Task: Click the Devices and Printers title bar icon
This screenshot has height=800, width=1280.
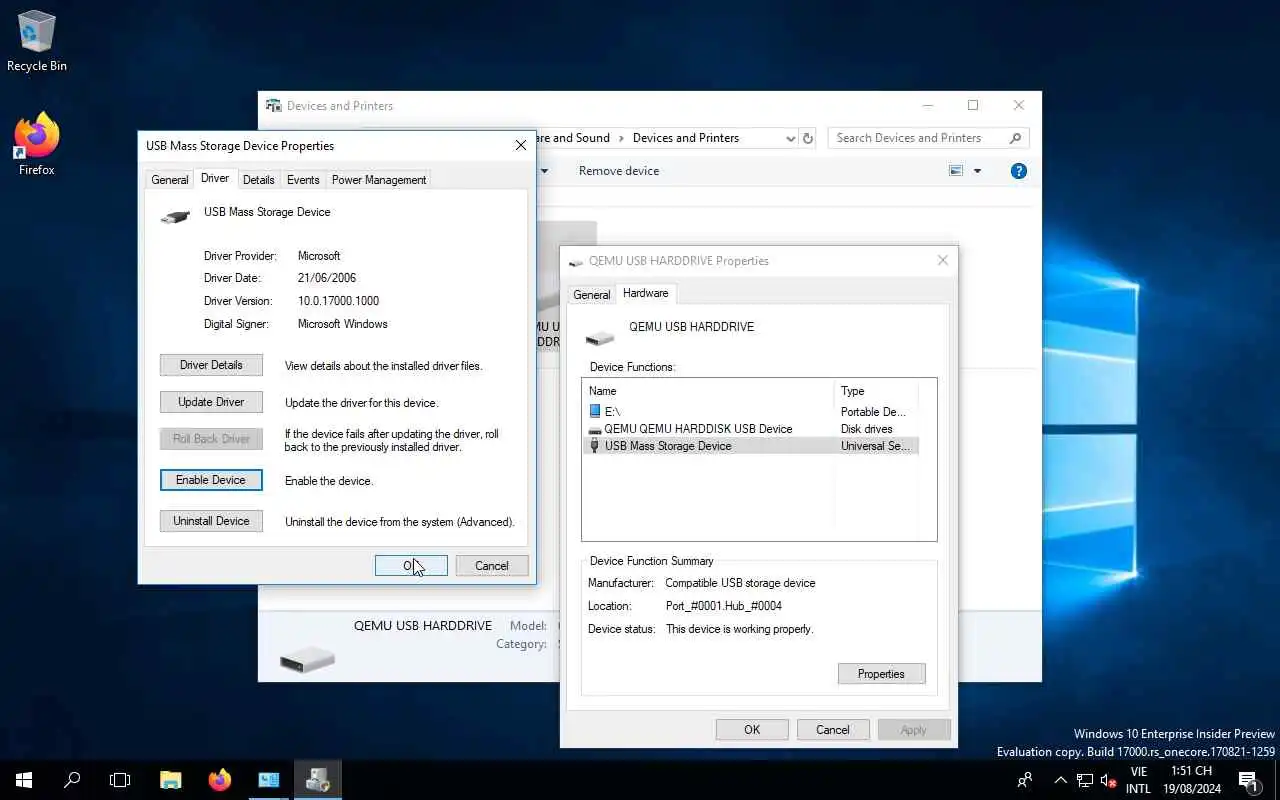Action: coord(273,105)
